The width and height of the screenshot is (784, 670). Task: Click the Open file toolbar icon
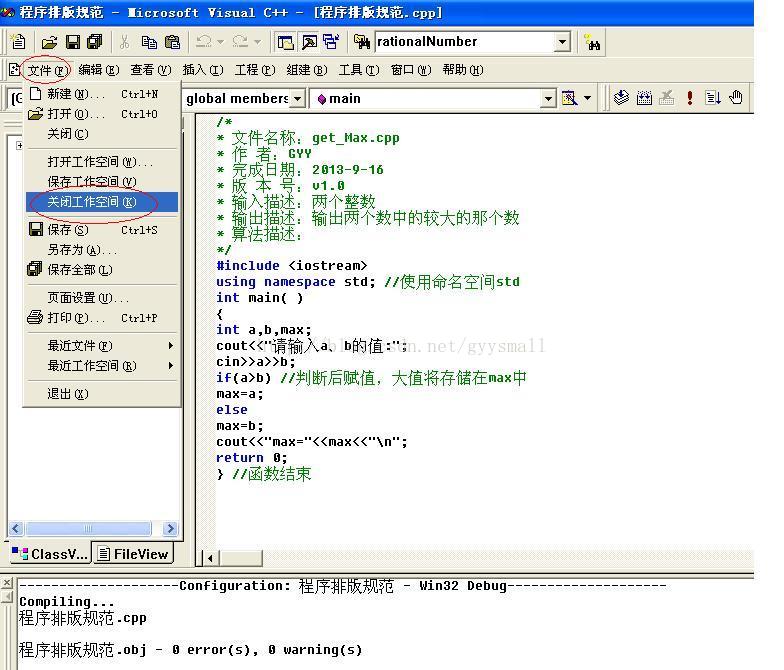(49, 42)
